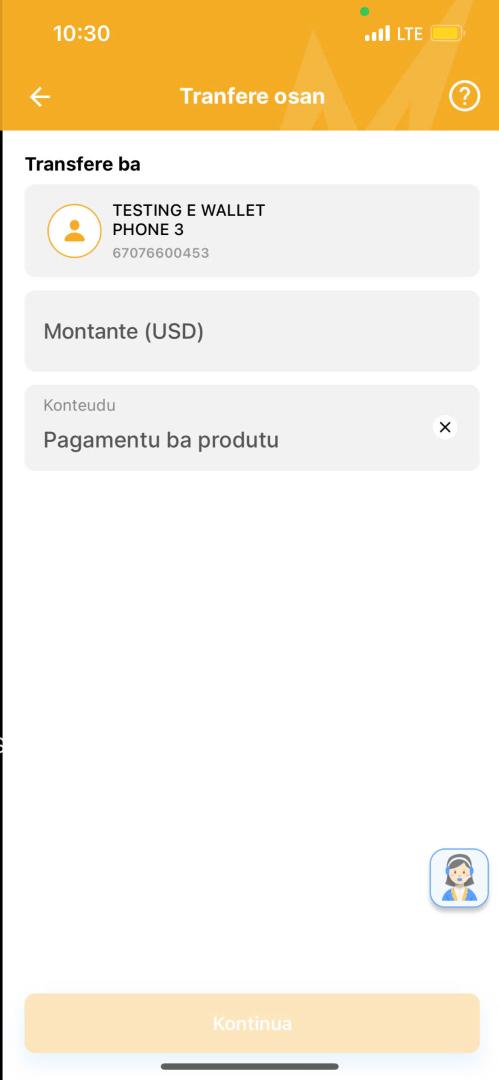Tap the 10:30 clock in status bar
This screenshot has height=1080, width=499.
[81, 33]
